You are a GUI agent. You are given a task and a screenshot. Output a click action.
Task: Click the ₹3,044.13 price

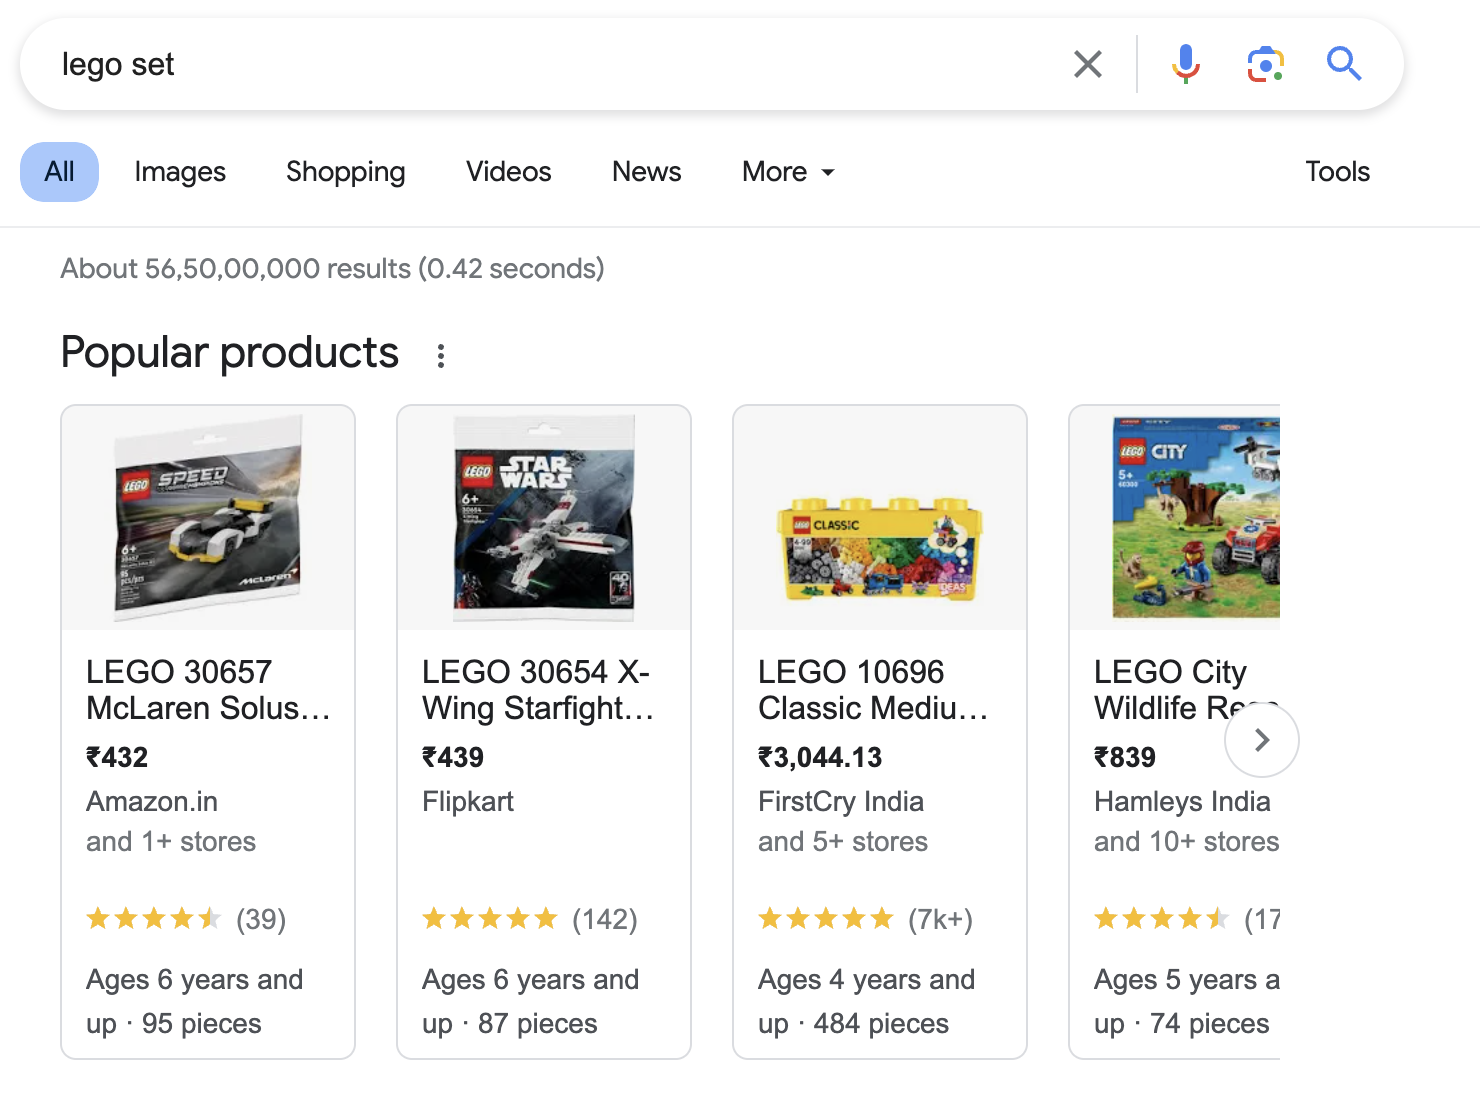[x=820, y=757]
